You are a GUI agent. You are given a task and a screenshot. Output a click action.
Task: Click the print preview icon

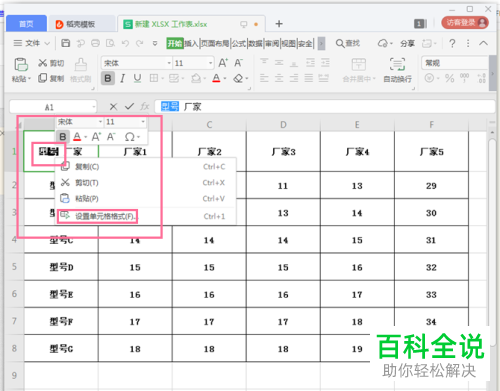pyautogui.click(x=110, y=43)
